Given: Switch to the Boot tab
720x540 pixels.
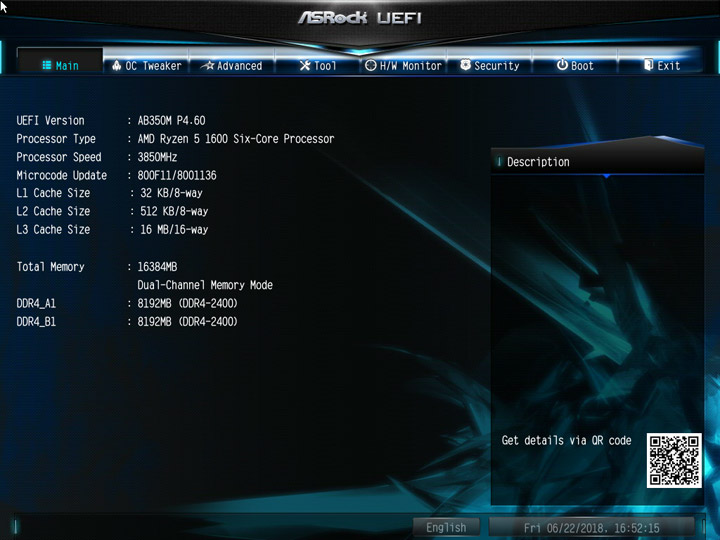Looking at the screenshot, I should pyautogui.click(x=575, y=63).
